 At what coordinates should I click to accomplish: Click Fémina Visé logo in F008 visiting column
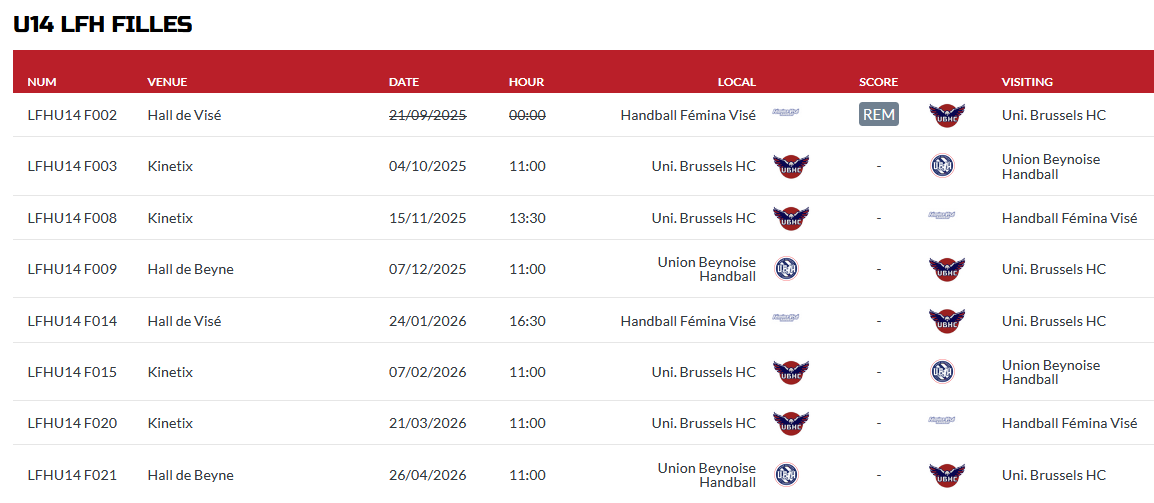point(942,215)
